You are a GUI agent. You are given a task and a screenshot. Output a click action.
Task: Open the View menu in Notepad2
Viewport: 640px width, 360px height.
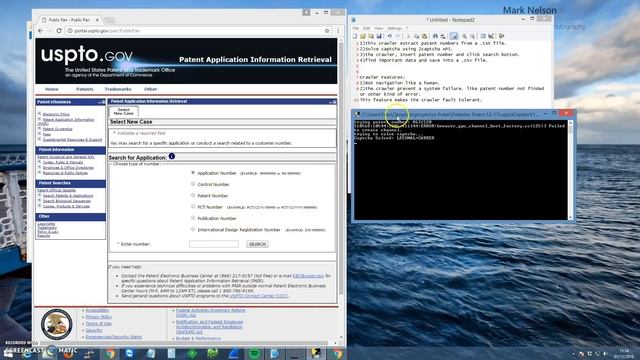tap(379, 28)
